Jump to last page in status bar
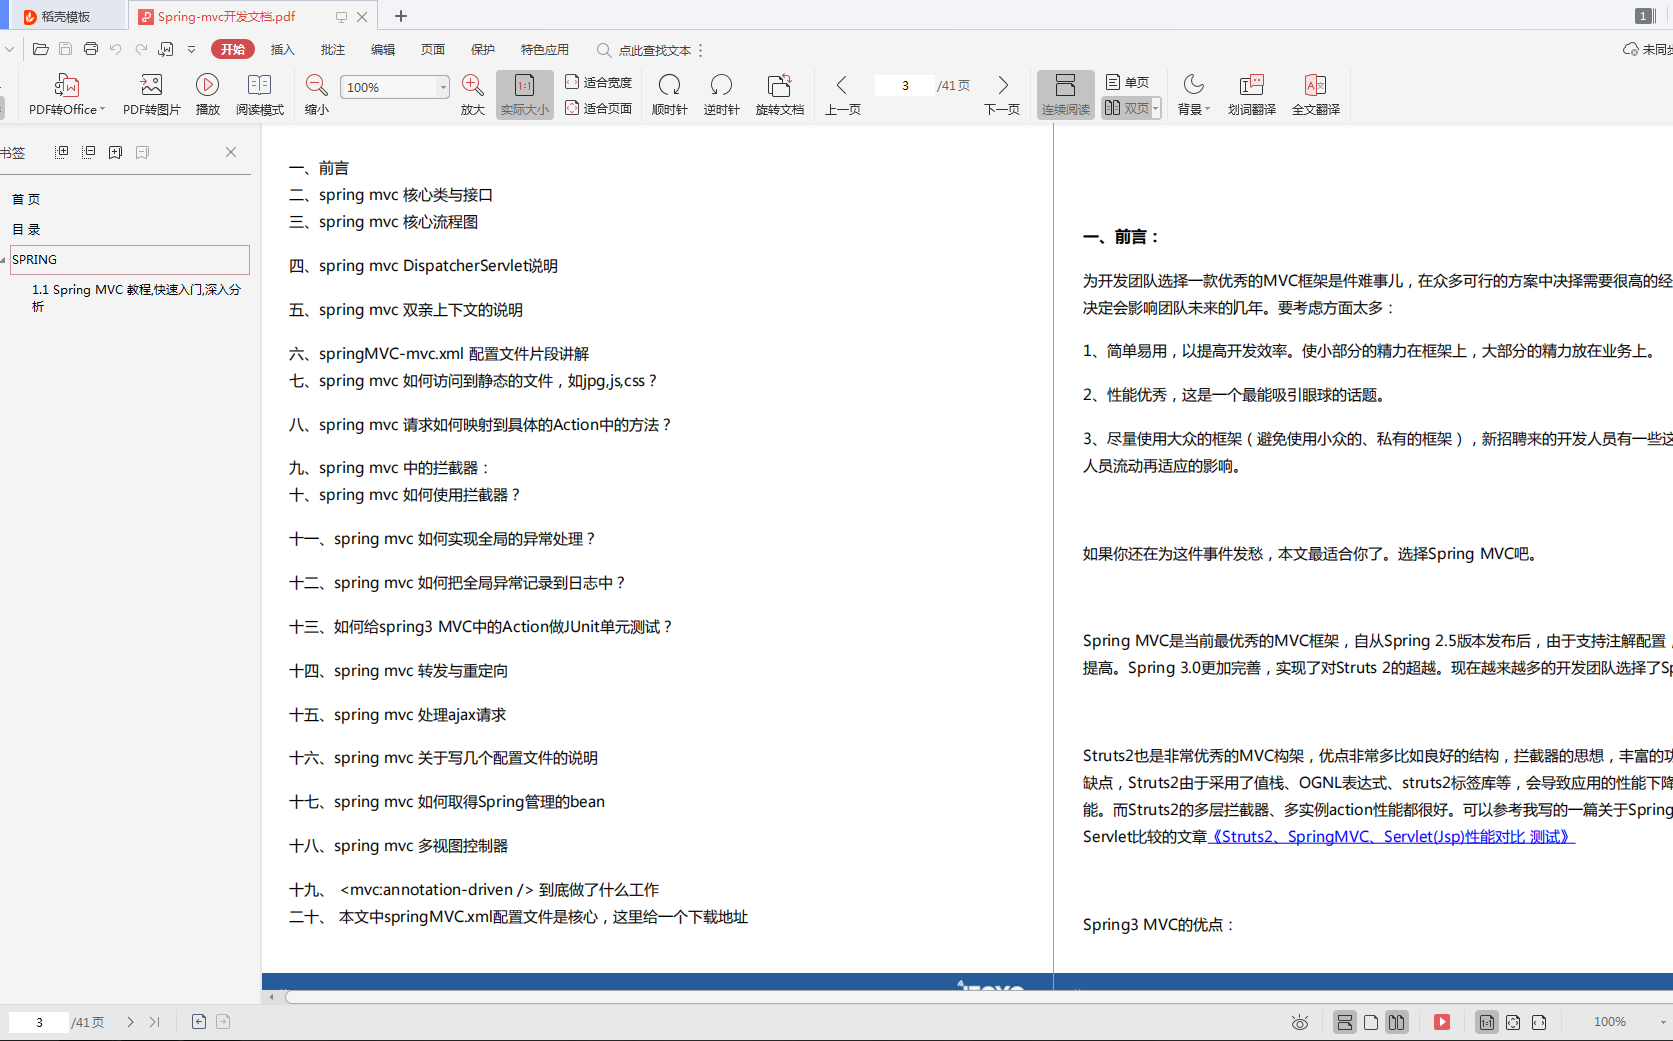The height and width of the screenshot is (1041, 1673). click(x=154, y=1022)
